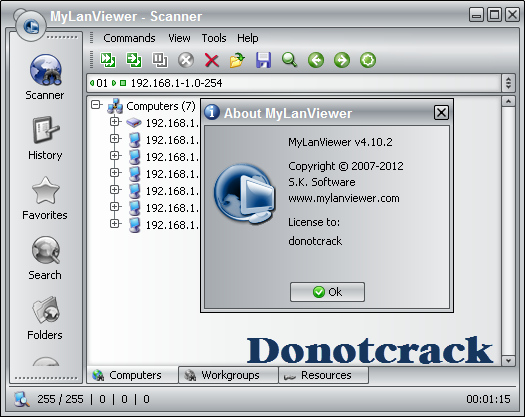Confirm About dialog with Ok button
Image resolution: width=525 pixels, height=417 pixels.
[327, 292]
